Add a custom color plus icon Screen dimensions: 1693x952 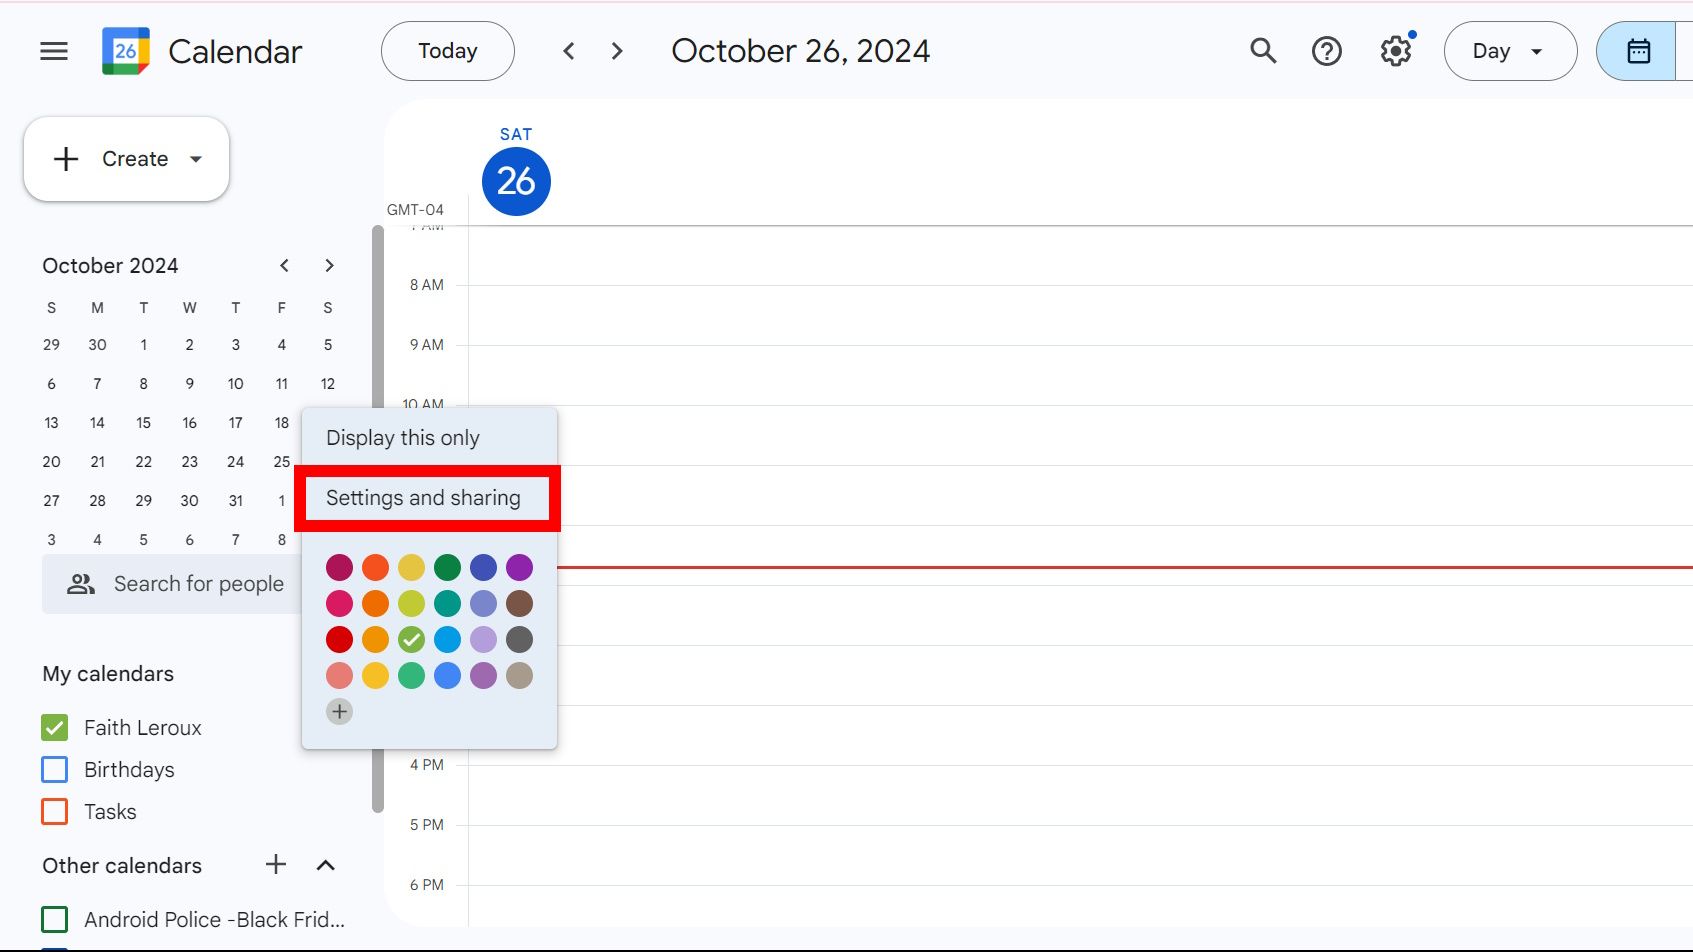coord(339,711)
